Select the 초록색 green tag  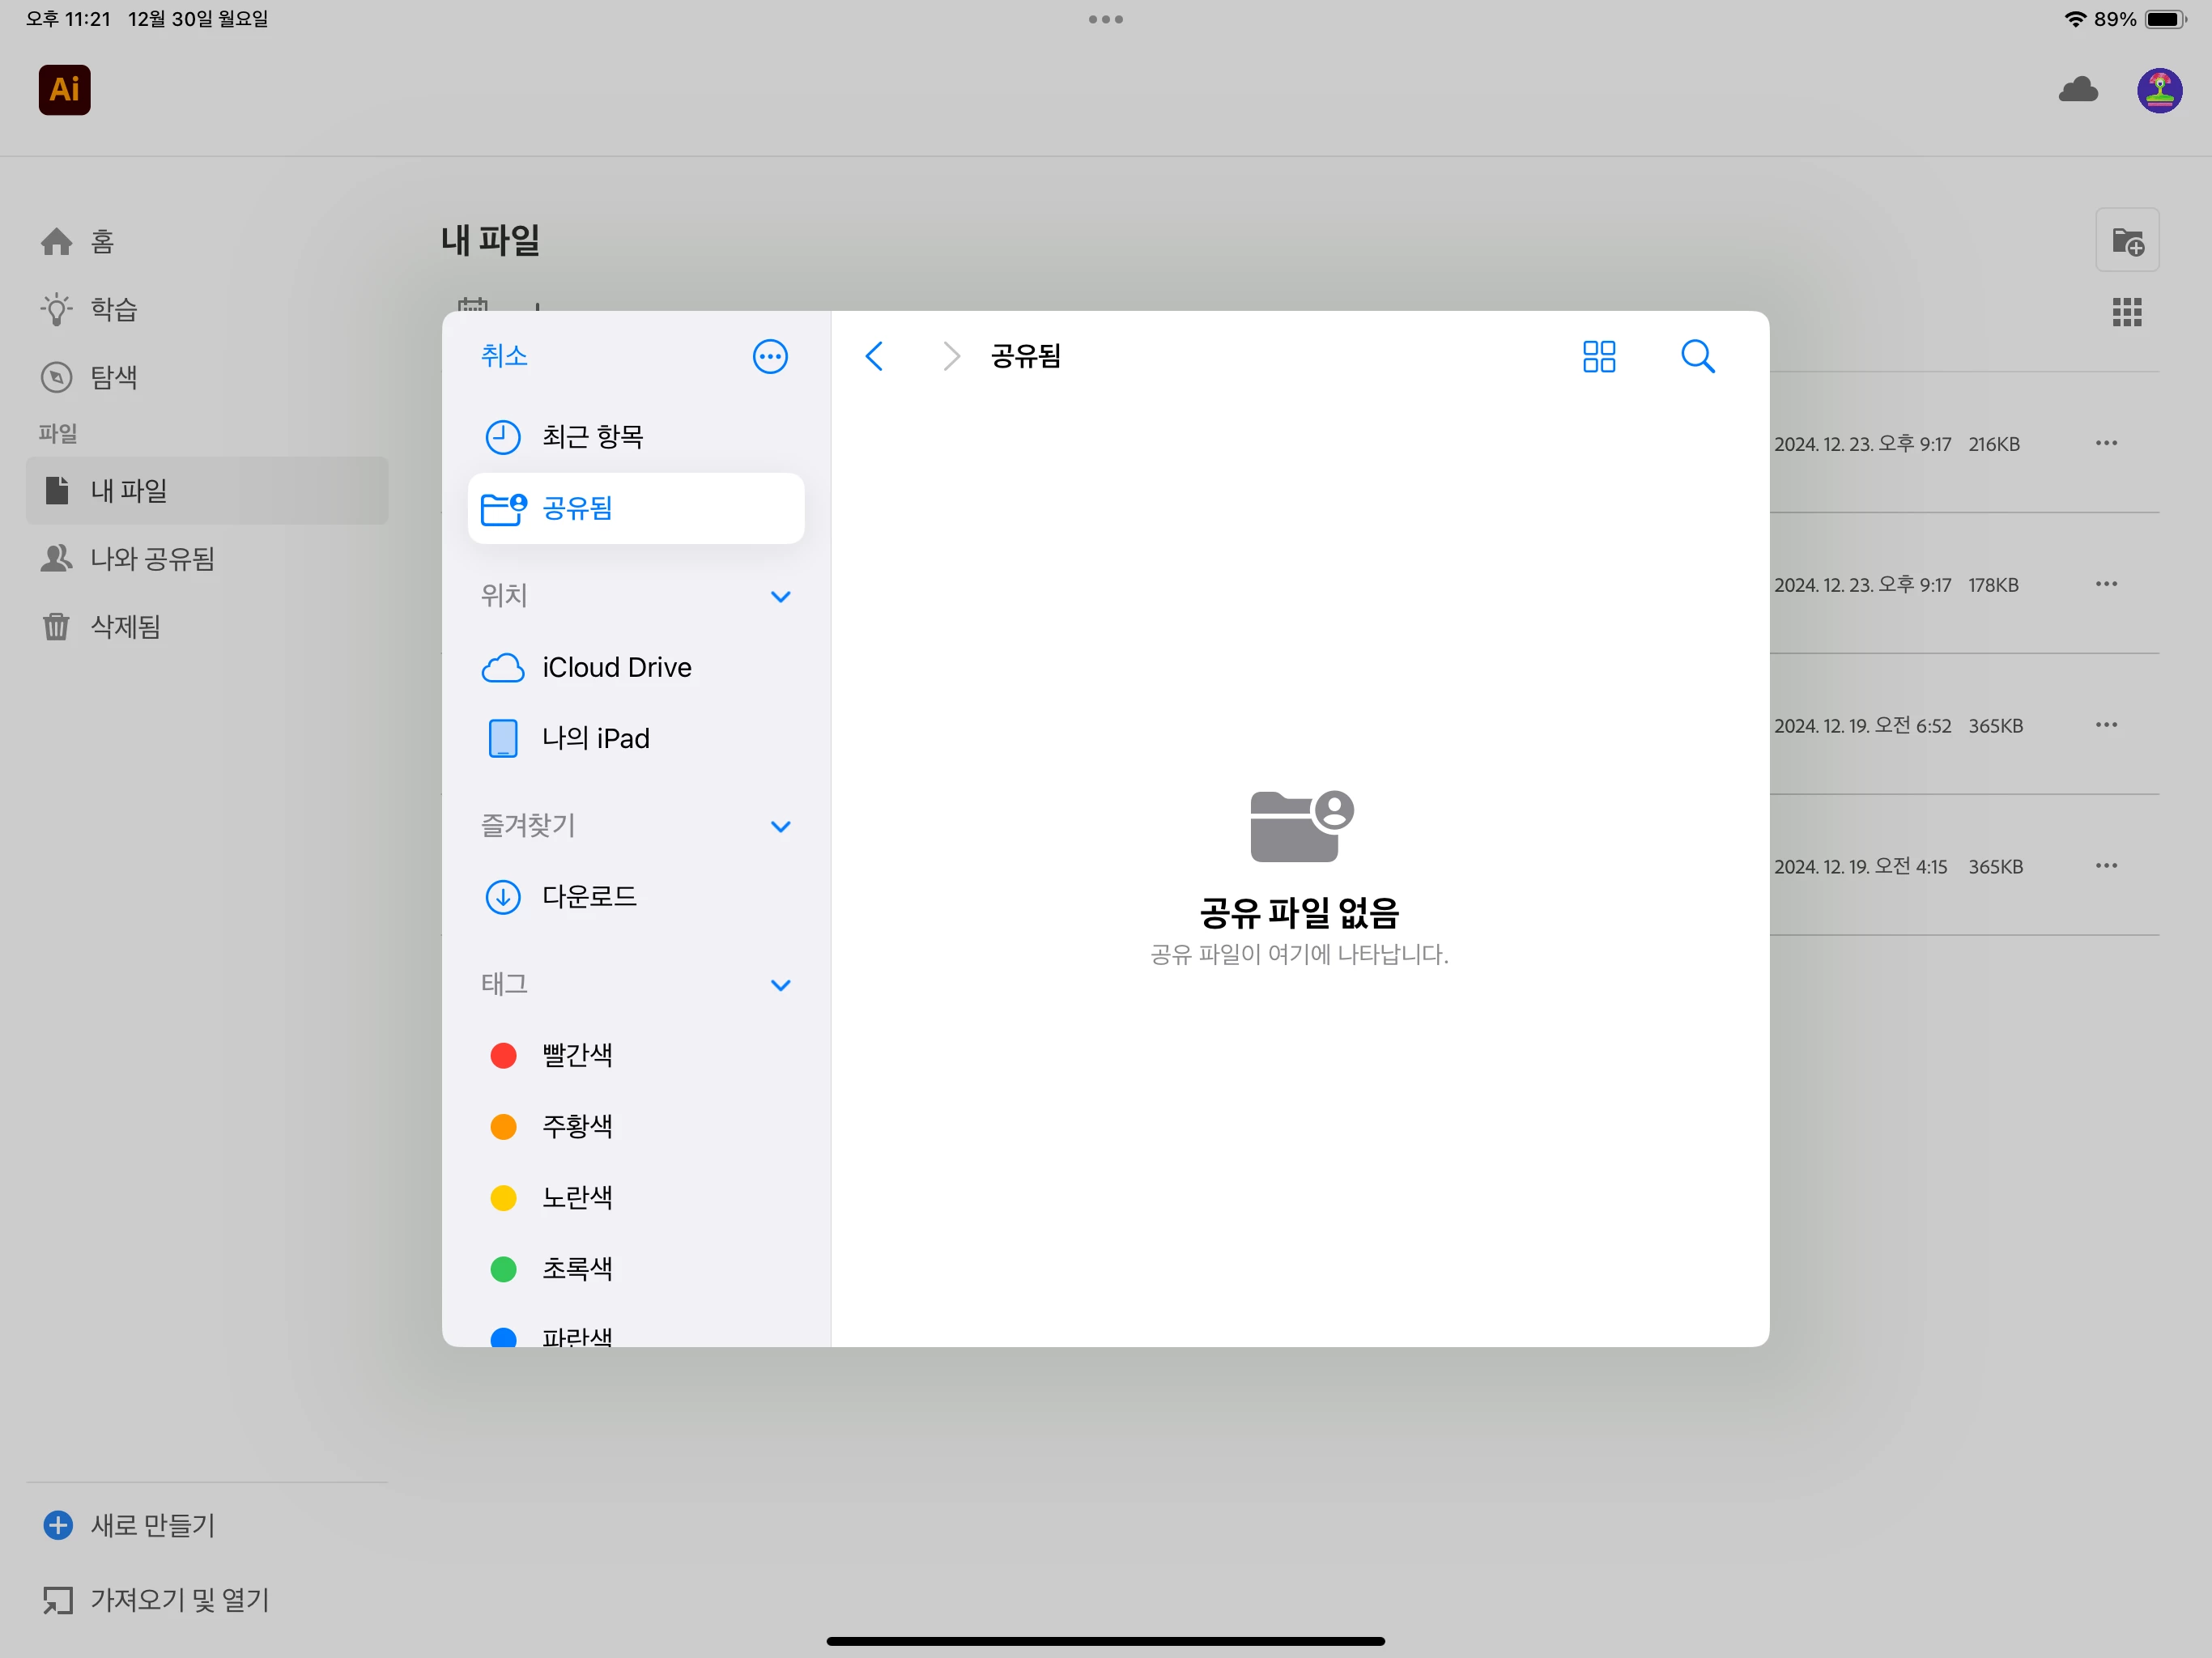pyautogui.click(x=576, y=1269)
